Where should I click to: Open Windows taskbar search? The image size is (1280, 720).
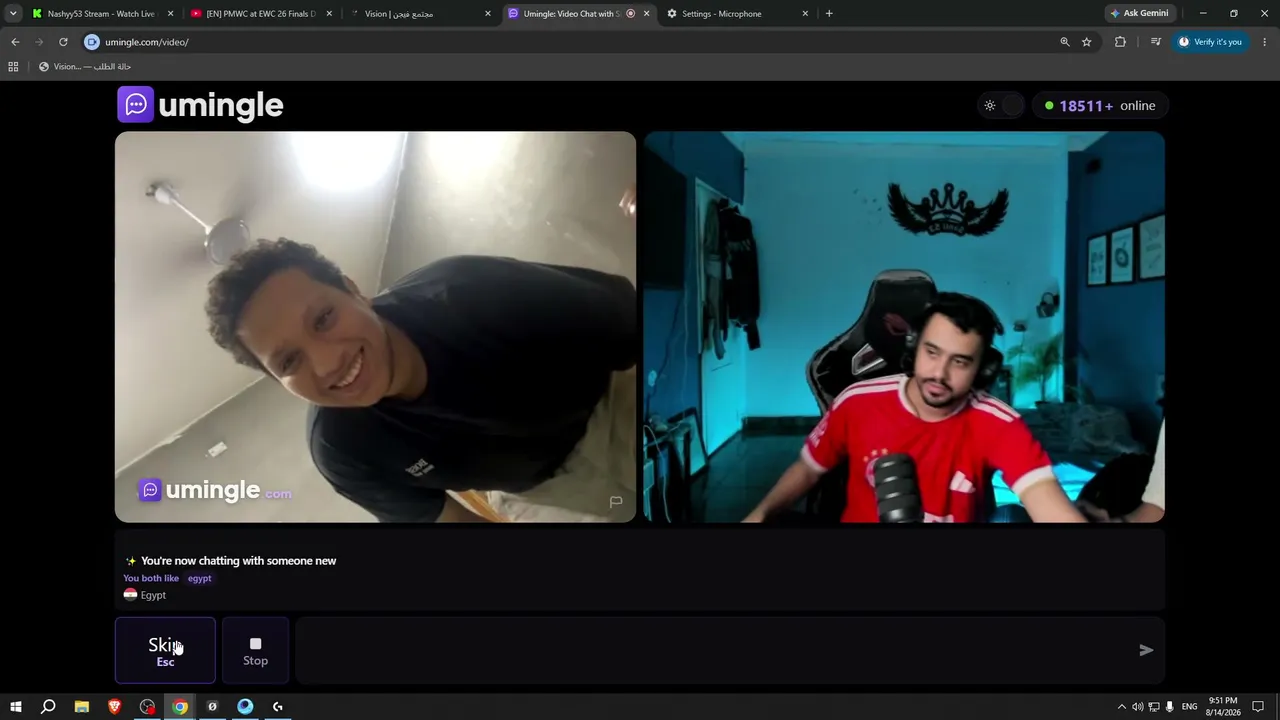48,706
